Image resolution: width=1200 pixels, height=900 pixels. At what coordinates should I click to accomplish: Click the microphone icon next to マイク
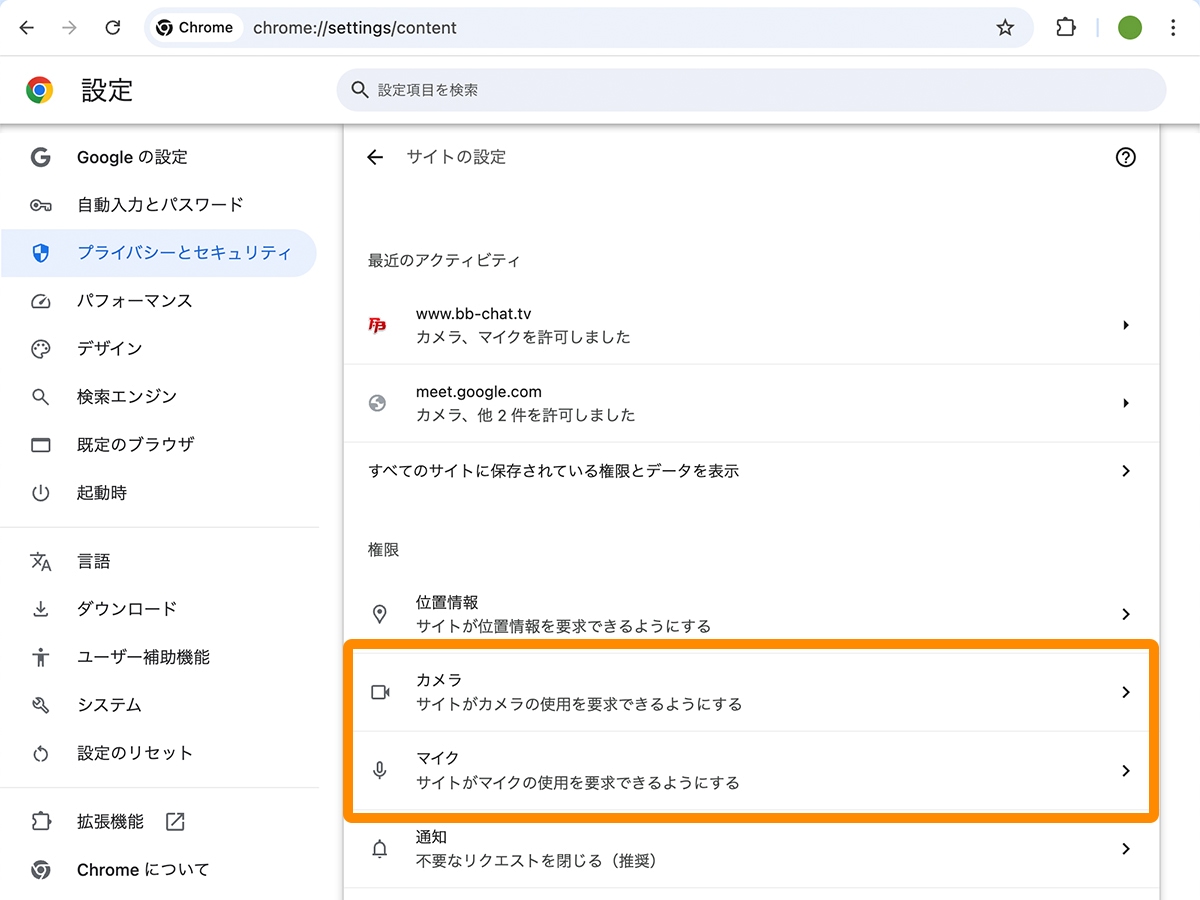(380, 770)
